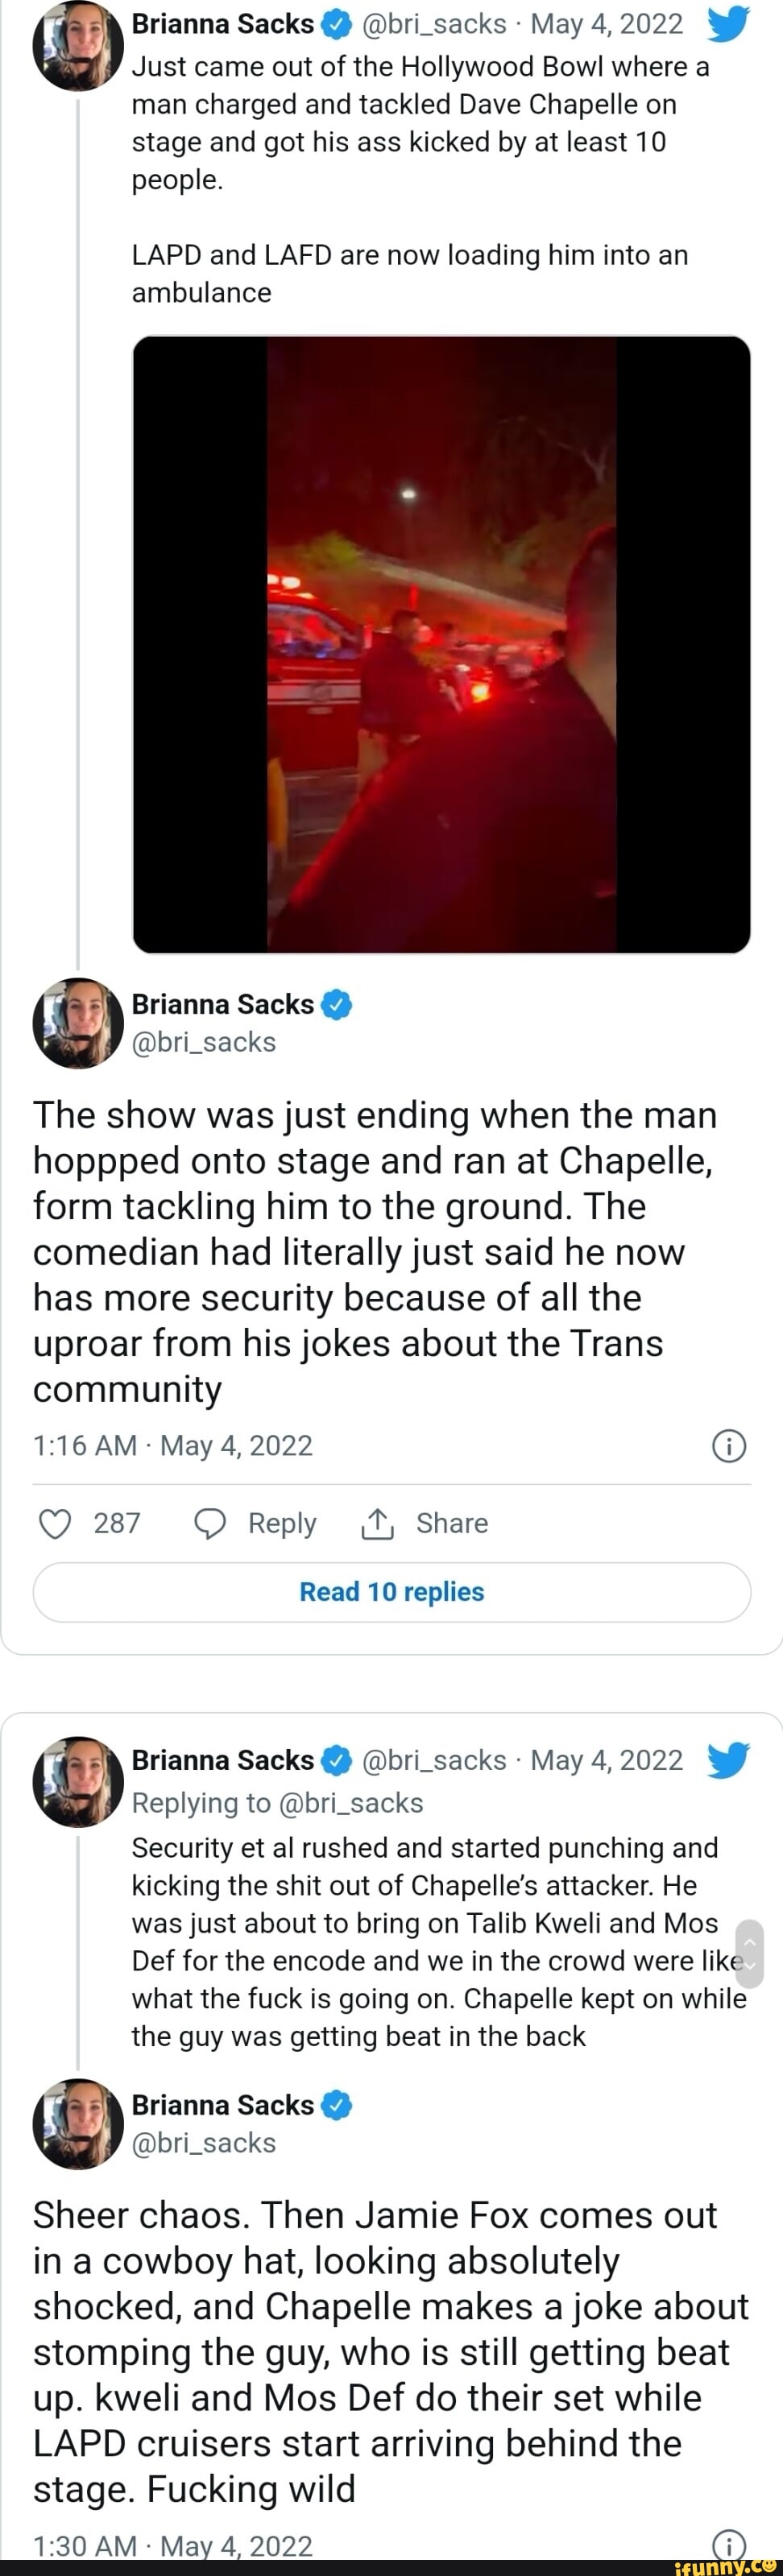This screenshot has height=2576, width=783.
Task: Click the speech bubble reply icon
Action: pyautogui.click(x=210, y=1523)
